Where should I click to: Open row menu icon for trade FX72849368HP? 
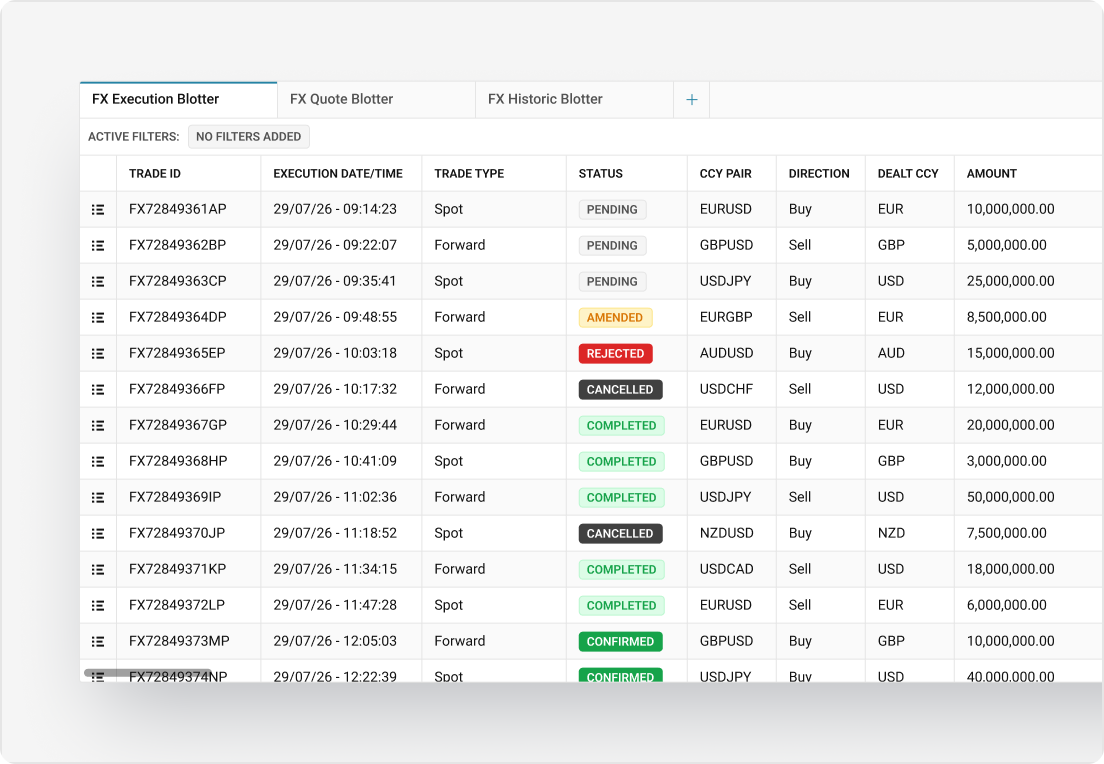pos(98,461)
